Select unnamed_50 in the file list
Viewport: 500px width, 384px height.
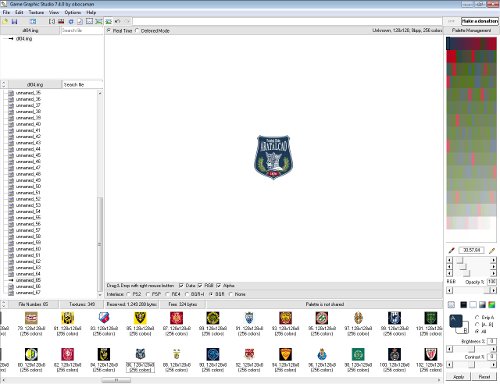(28, 186)
